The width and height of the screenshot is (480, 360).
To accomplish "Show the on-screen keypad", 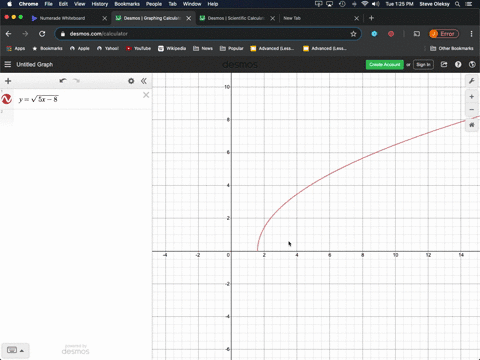I will (15, 350).
